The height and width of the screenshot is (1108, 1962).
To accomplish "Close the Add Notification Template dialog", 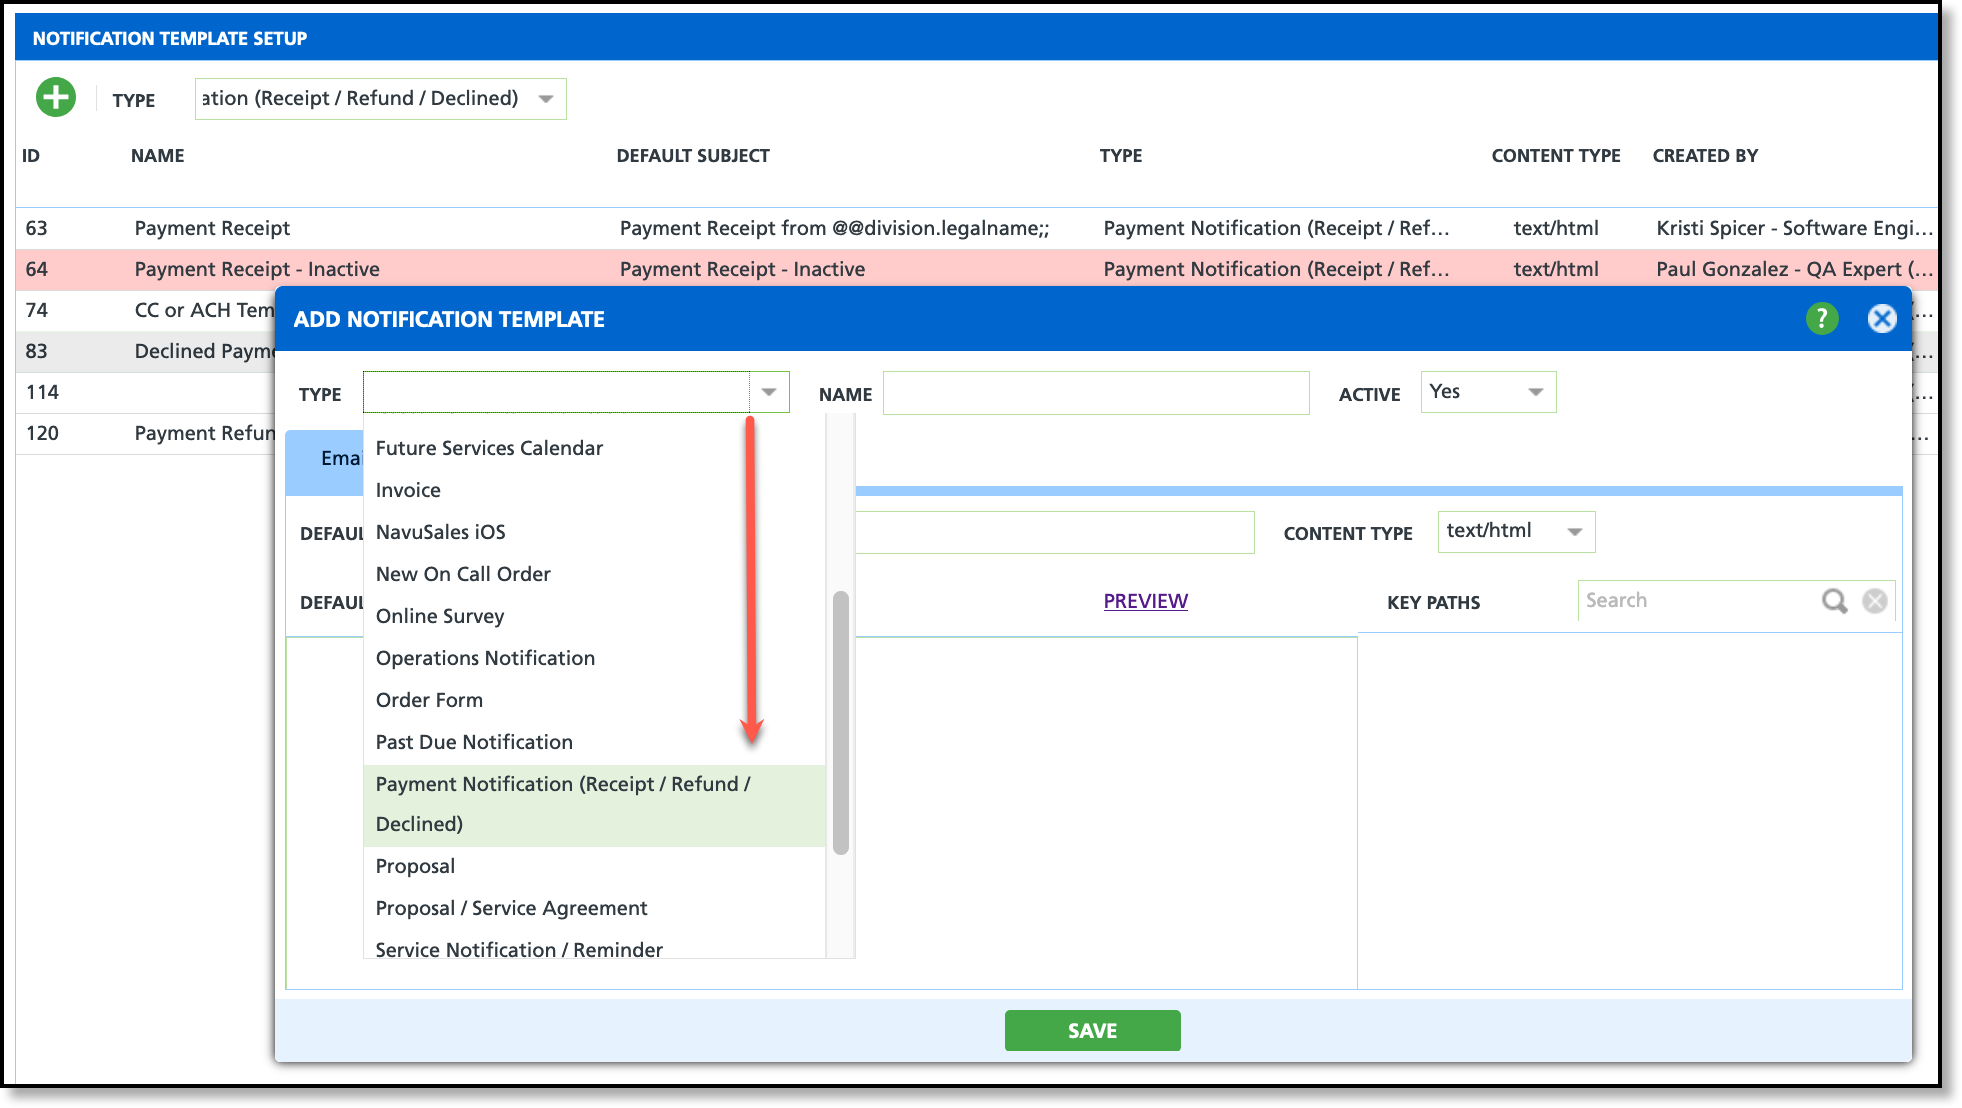I will coord(1881,319).
